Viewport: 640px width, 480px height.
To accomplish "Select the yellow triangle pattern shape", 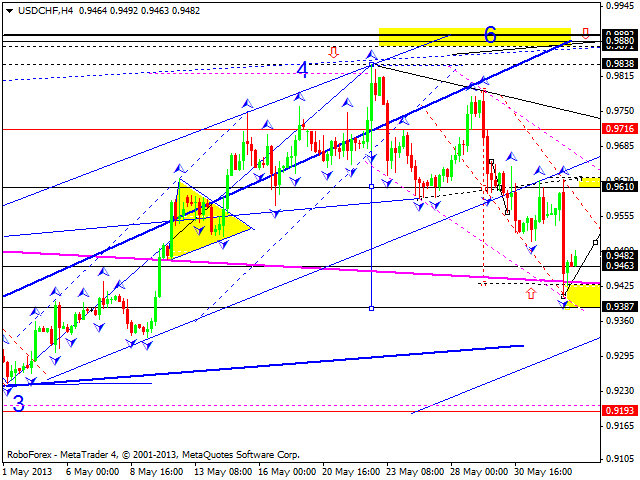I will [205, 222].
